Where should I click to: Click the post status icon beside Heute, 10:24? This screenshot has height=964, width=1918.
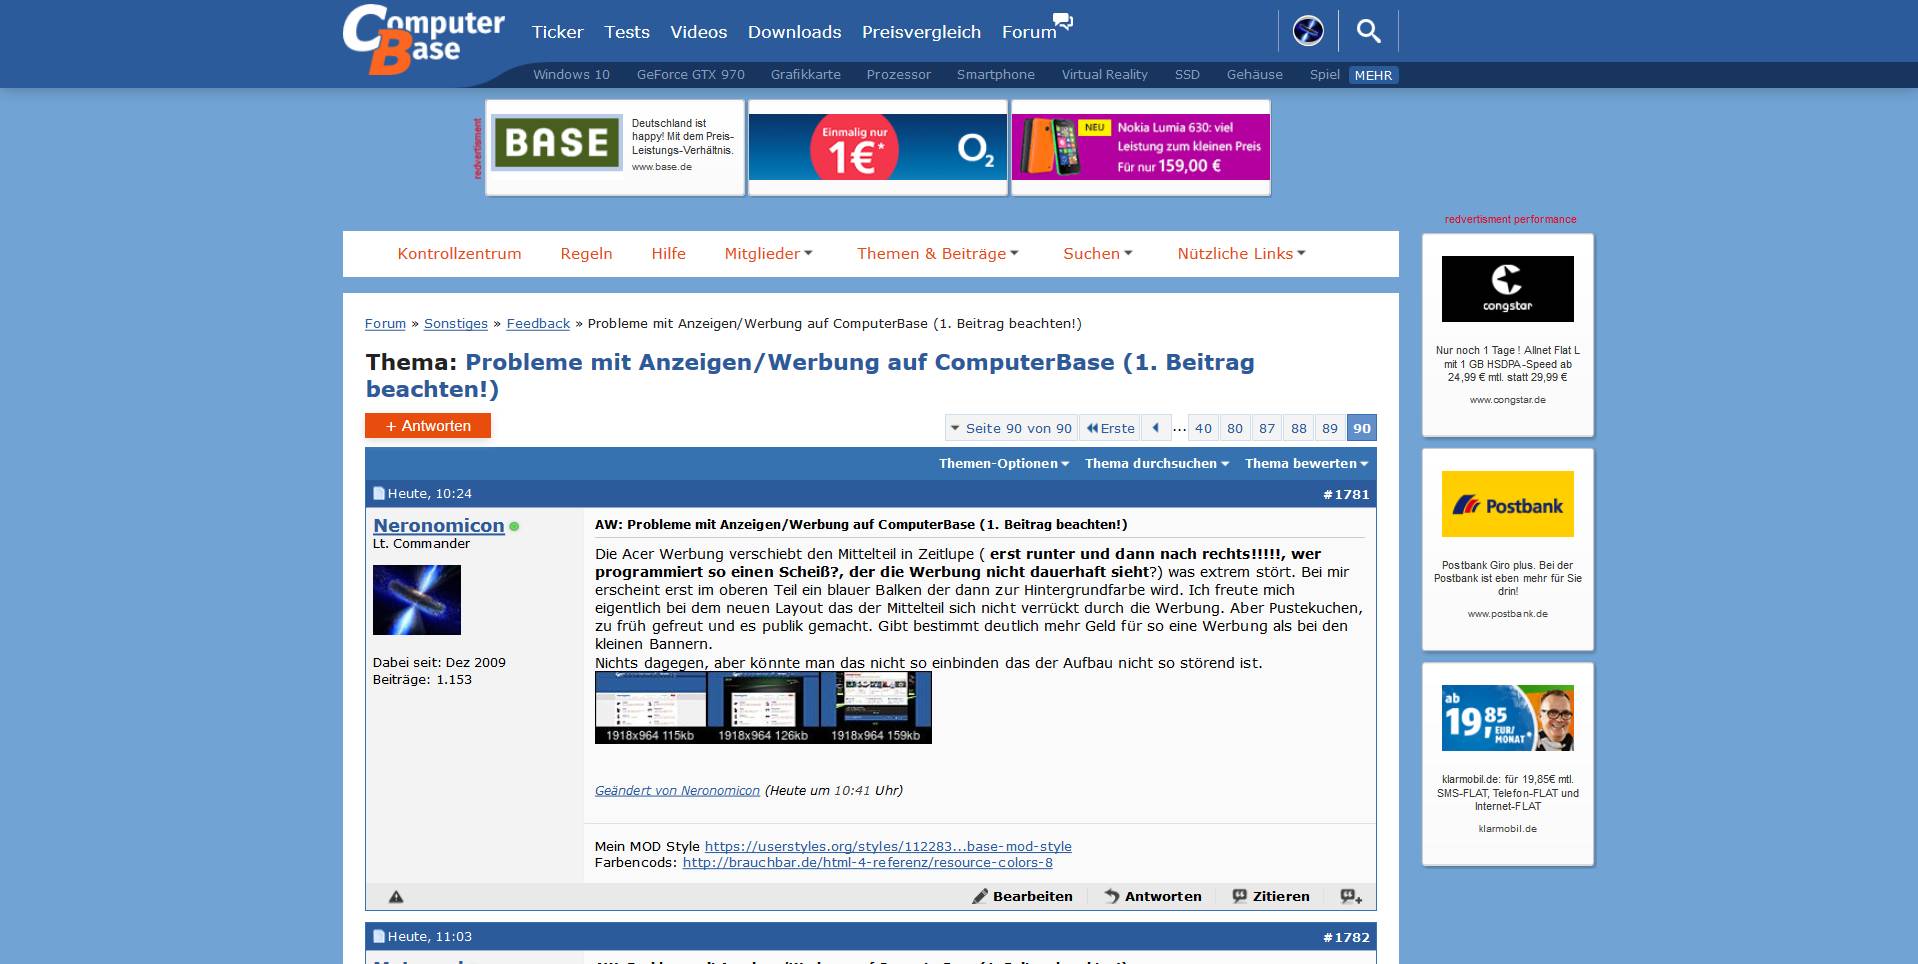[x=379, y=494]
